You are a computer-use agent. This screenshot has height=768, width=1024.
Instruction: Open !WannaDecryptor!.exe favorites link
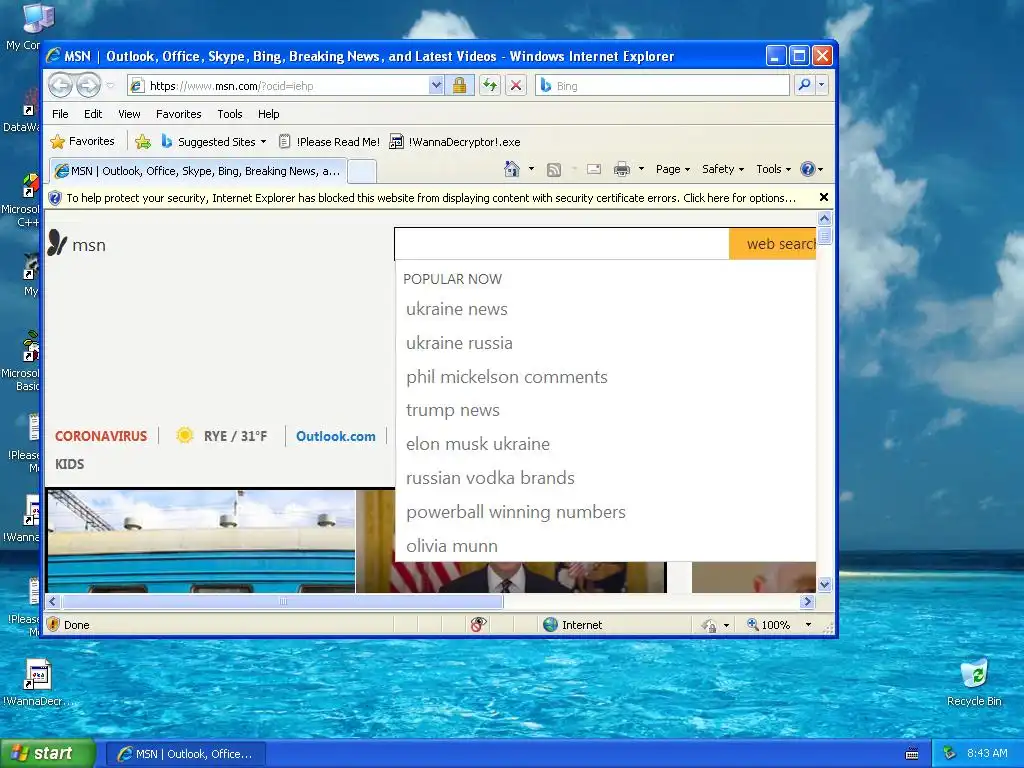pos(455,142)
